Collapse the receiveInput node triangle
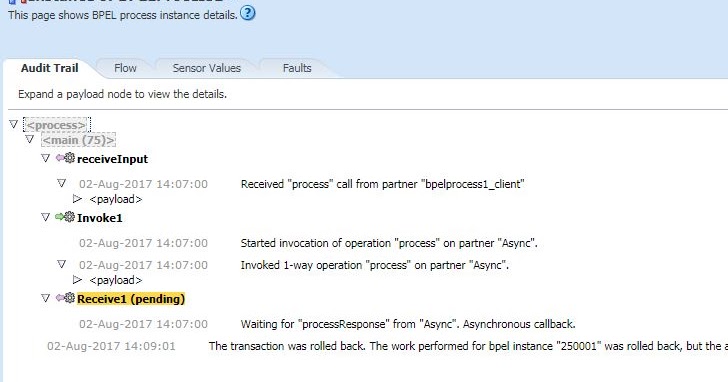Image resolution: width=728 pixels, height=382 pixels. (46, 158)
